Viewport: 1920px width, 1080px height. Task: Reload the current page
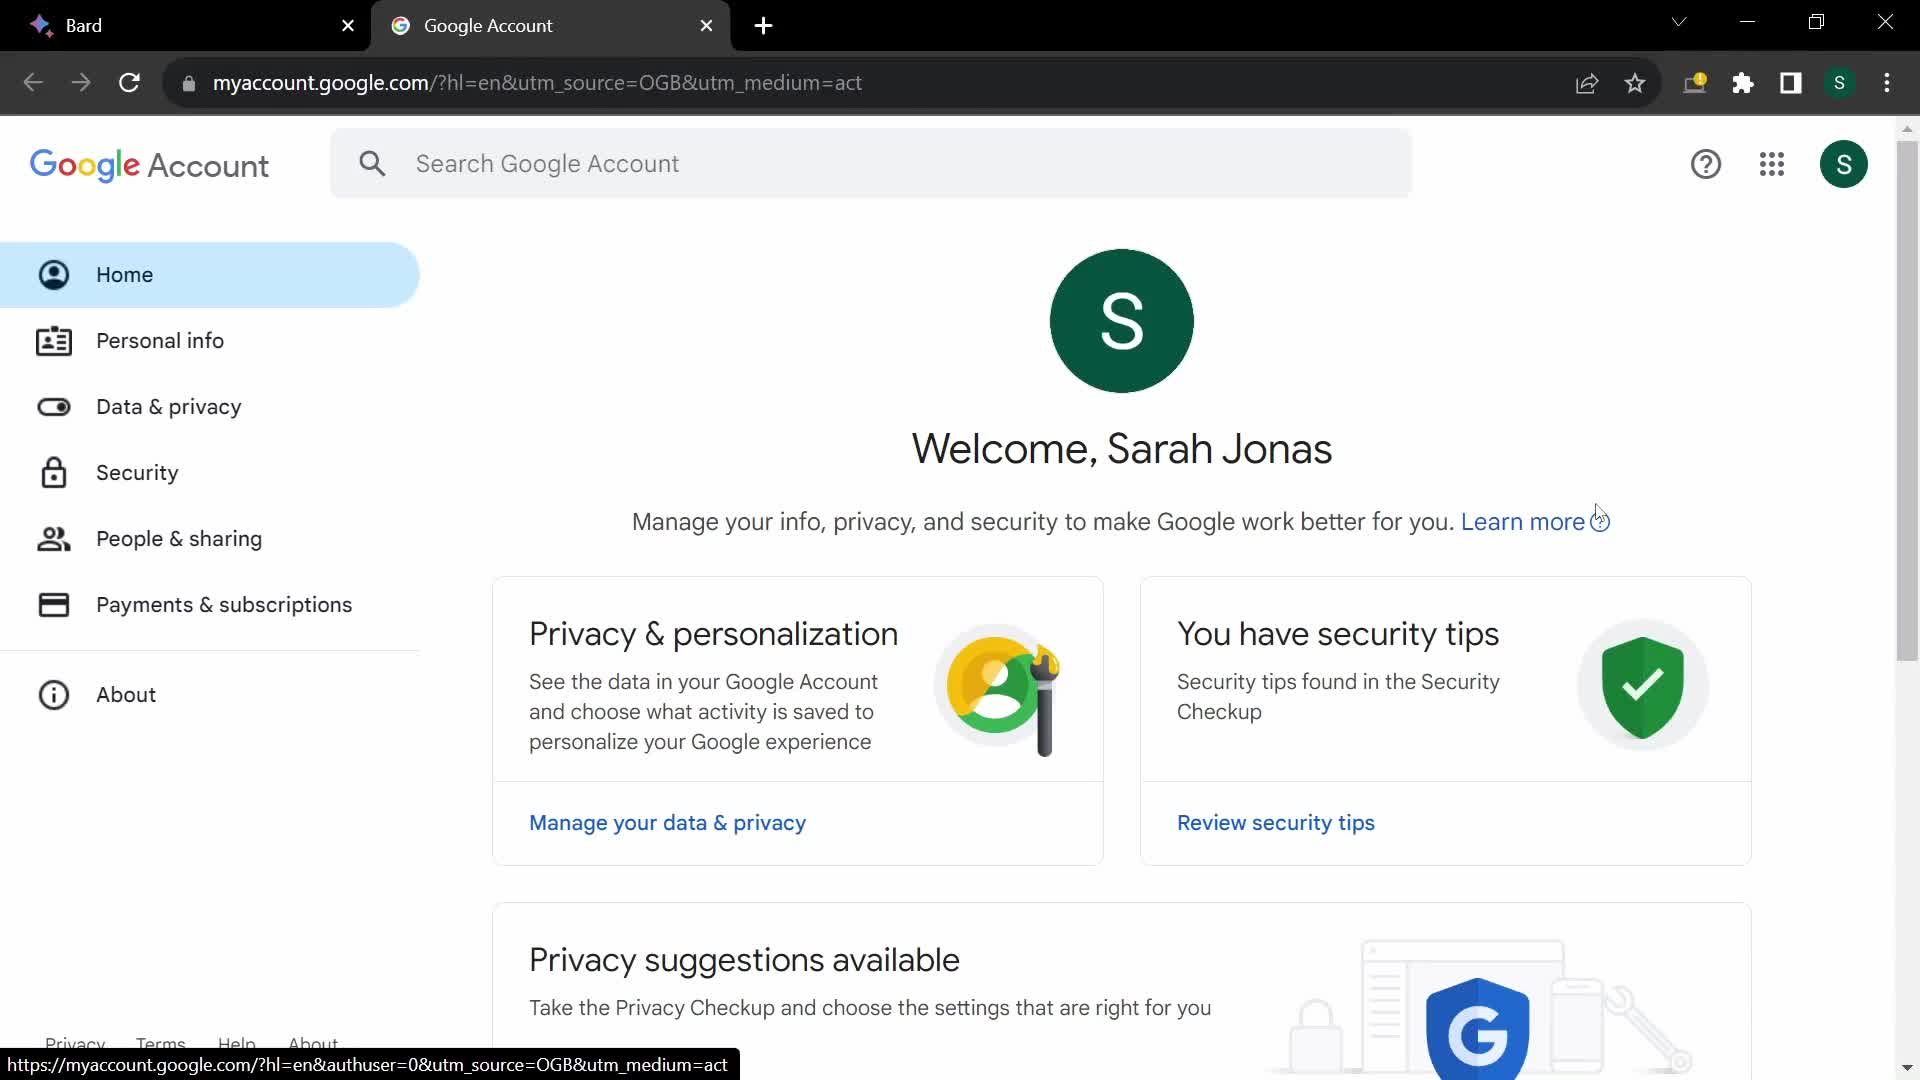pyautogui.click(x=129, y=83)
